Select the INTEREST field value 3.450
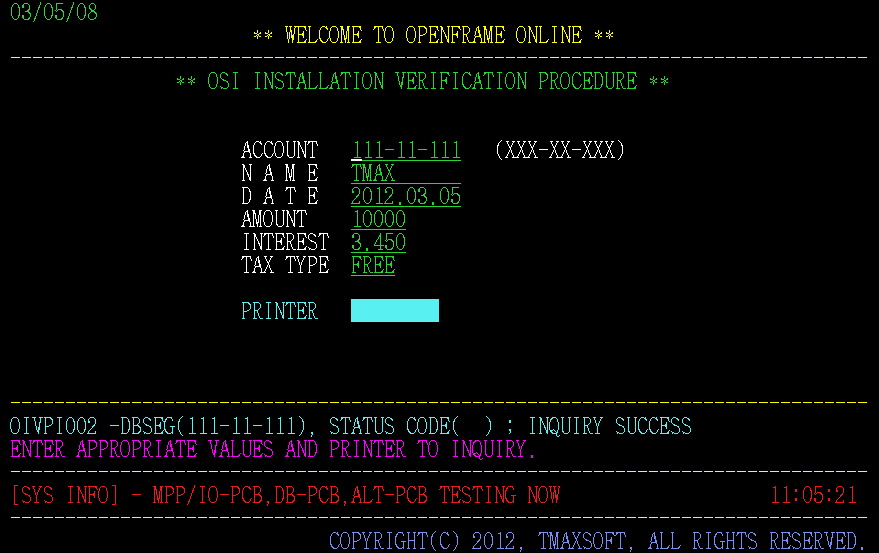Screen dimensions: 879x553 tap(378, 243)
